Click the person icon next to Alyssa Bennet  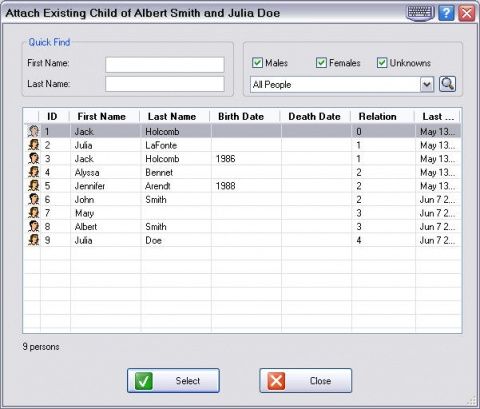(34, 172)
